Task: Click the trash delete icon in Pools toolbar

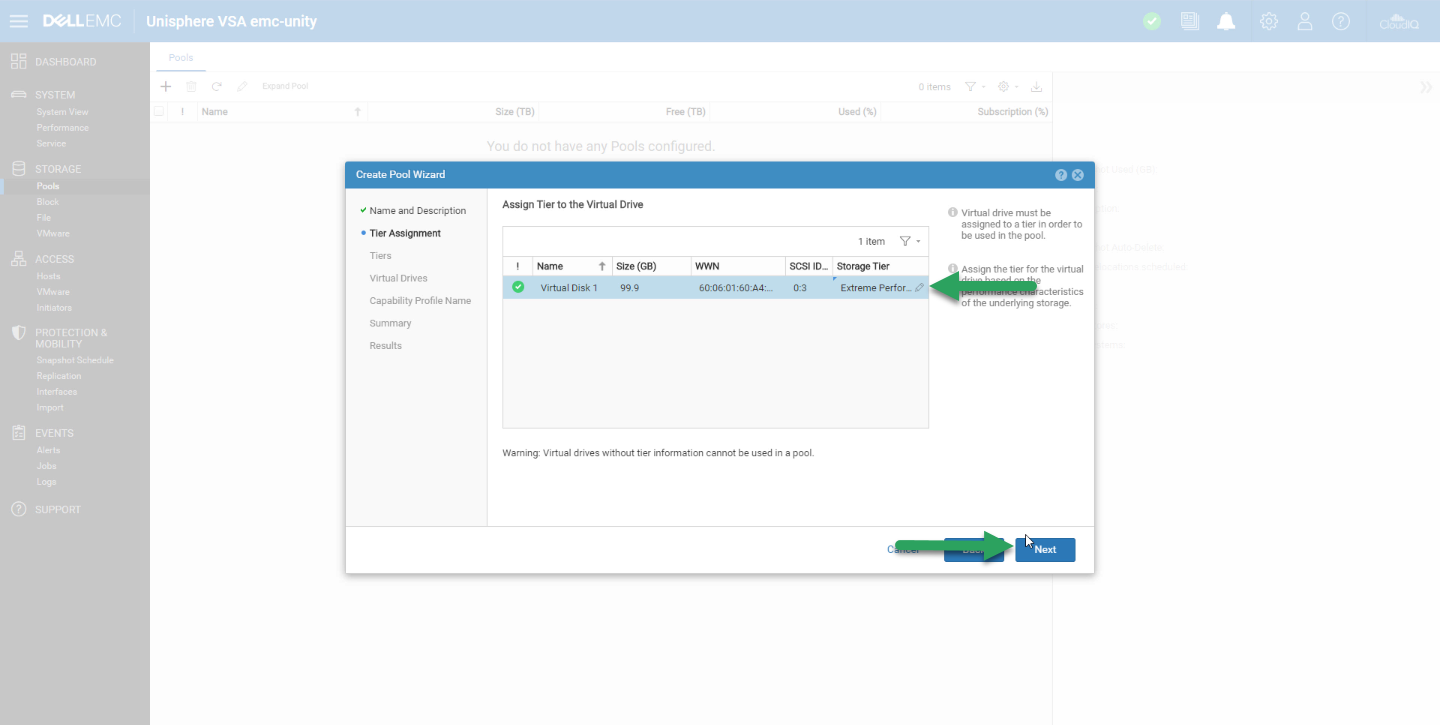Action: point(191,87)
